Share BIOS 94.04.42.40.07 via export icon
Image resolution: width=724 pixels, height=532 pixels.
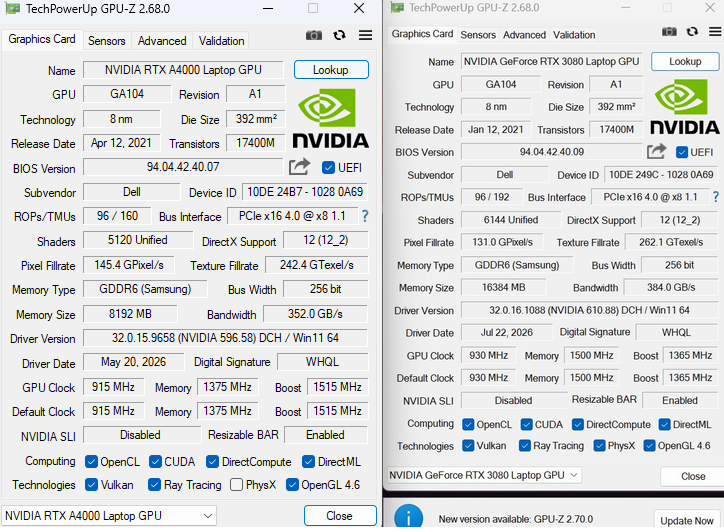pos(299,167)
